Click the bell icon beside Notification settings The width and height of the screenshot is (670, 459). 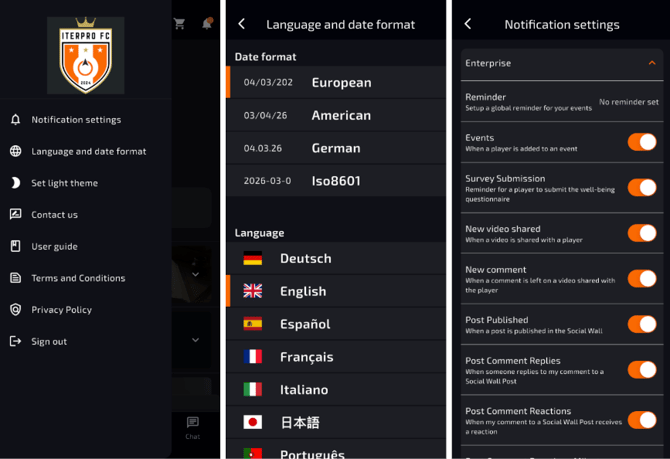pyautogui.click(x=15, y=120)
